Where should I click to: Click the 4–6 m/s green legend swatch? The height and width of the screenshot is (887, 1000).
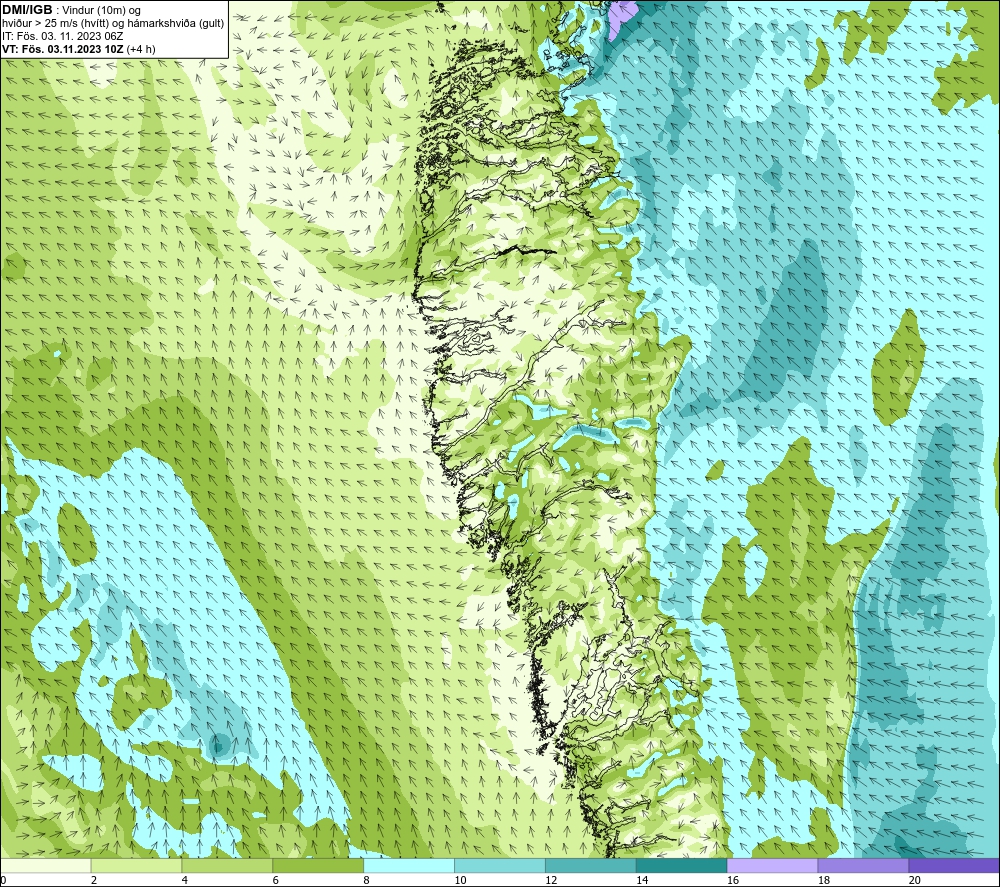tap(227, 865)
